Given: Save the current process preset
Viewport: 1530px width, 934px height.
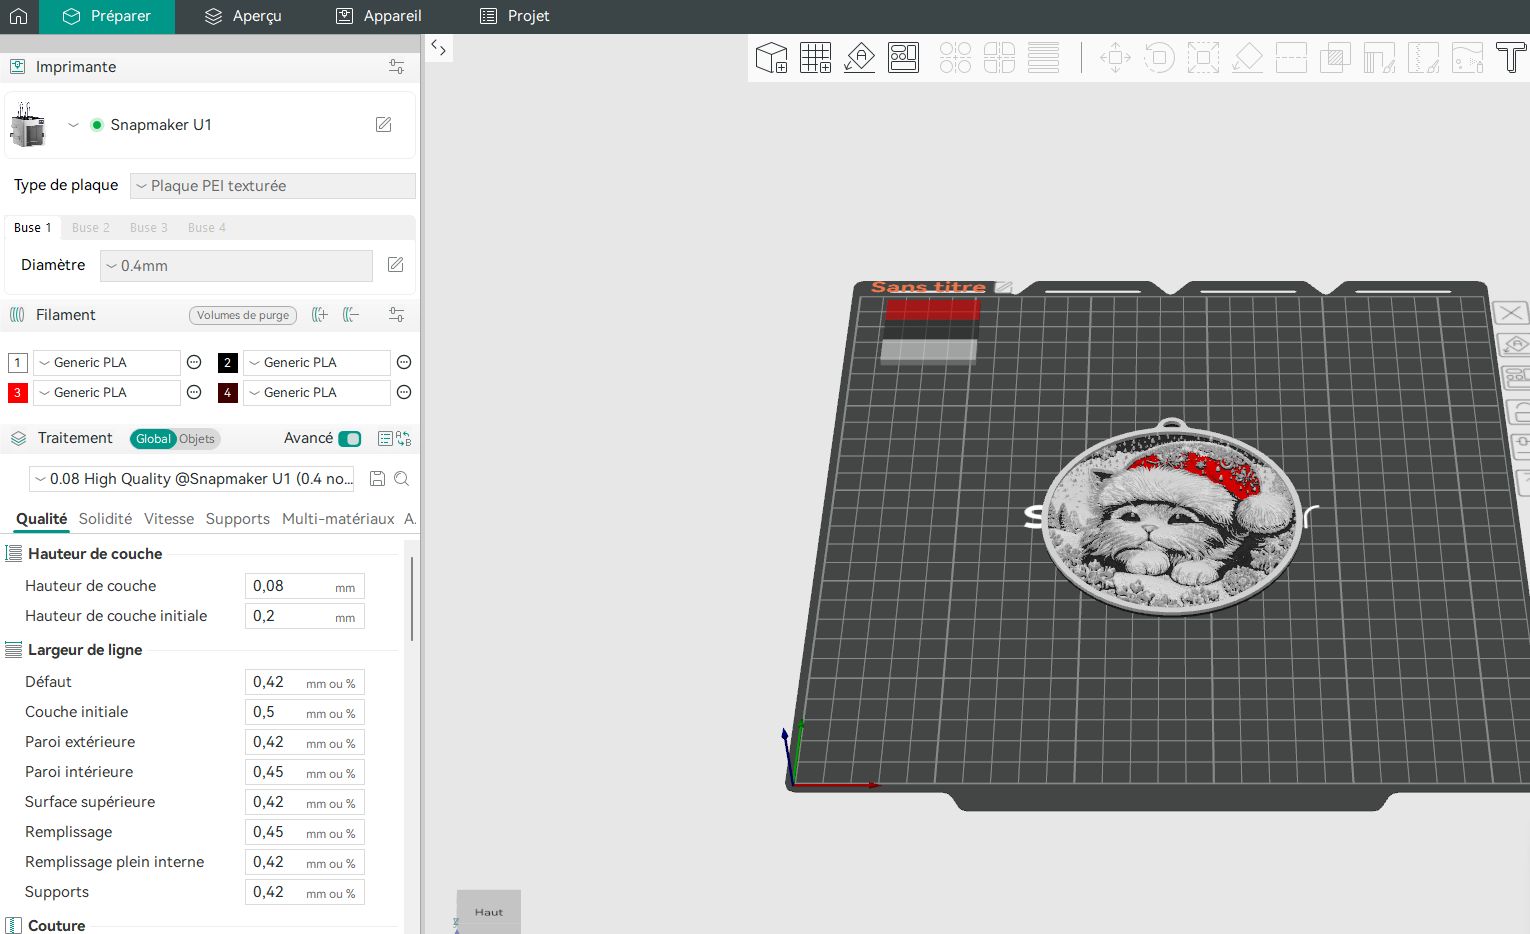Looking at the screenshot, I should pyautogui.click(x=377, y=479).
